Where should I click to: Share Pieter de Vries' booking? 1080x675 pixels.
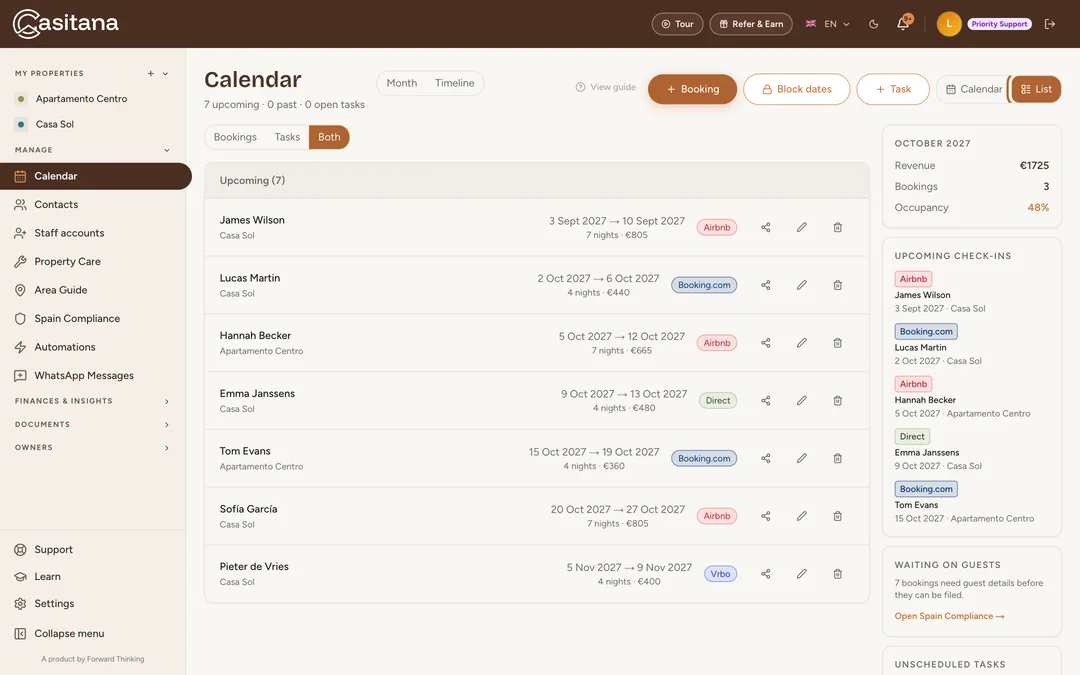(x=765, y=574)
